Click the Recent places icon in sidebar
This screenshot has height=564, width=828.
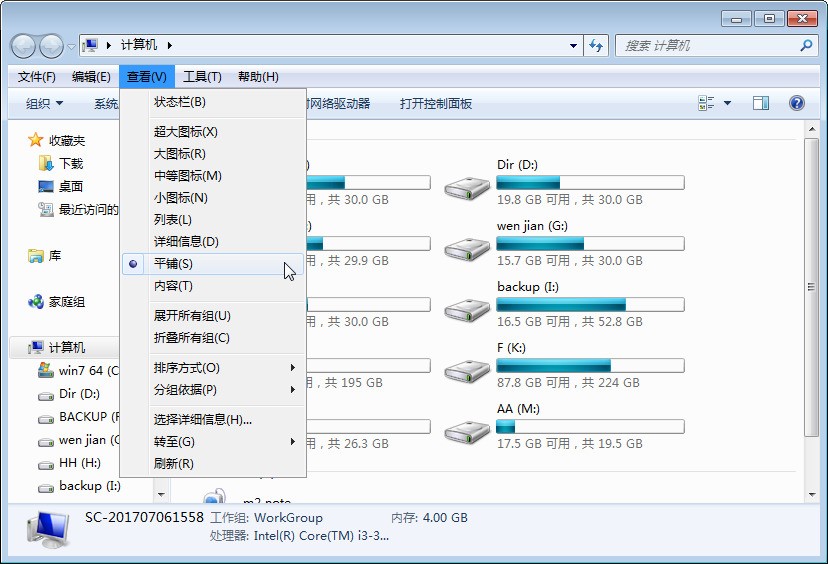click(46, 210)
